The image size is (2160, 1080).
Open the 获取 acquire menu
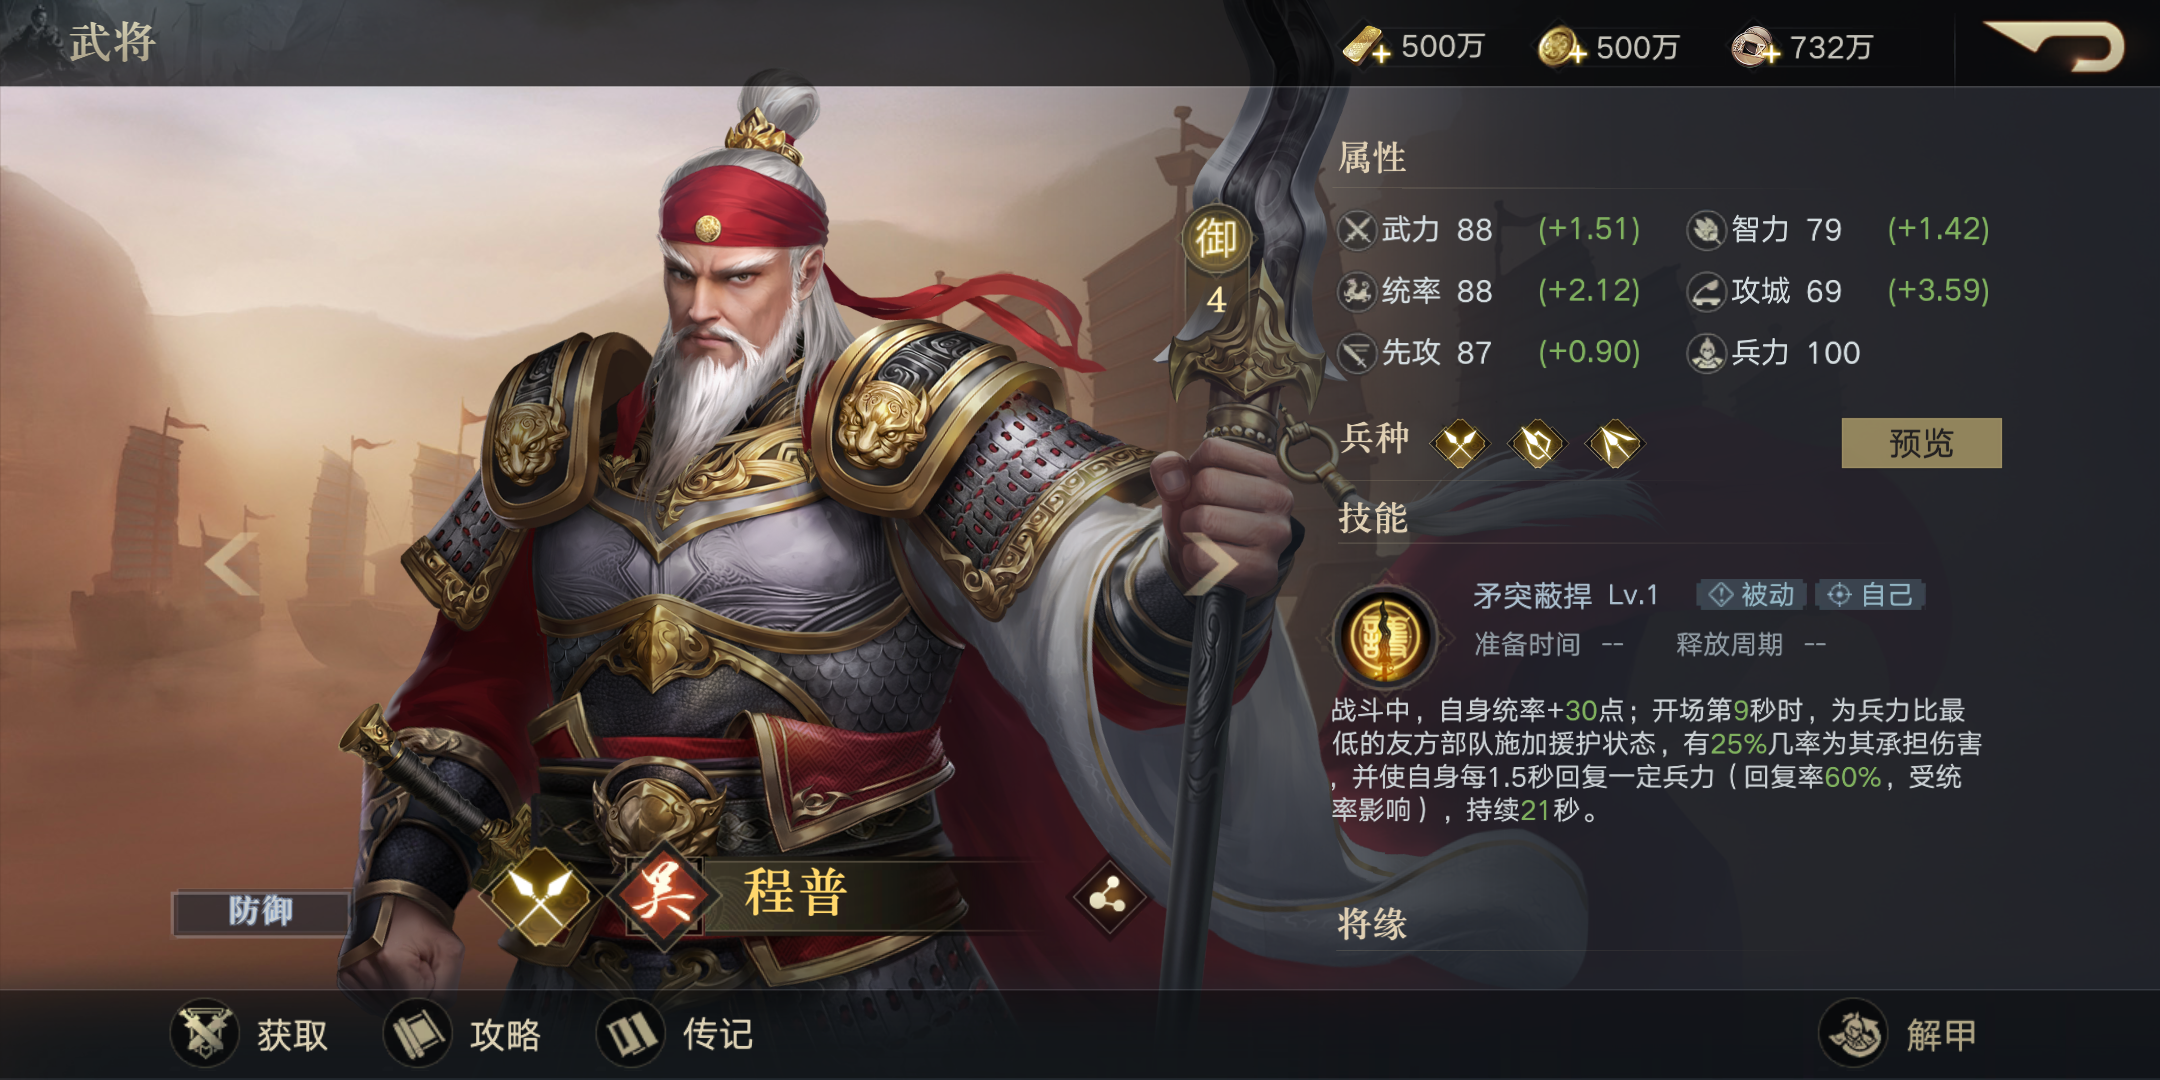click(250, 1034)
